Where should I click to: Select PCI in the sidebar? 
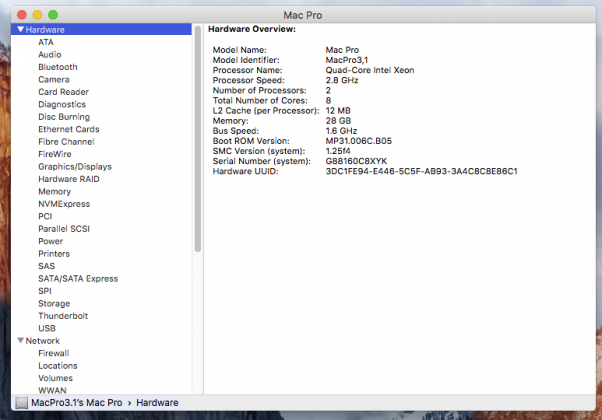(45, 216)
